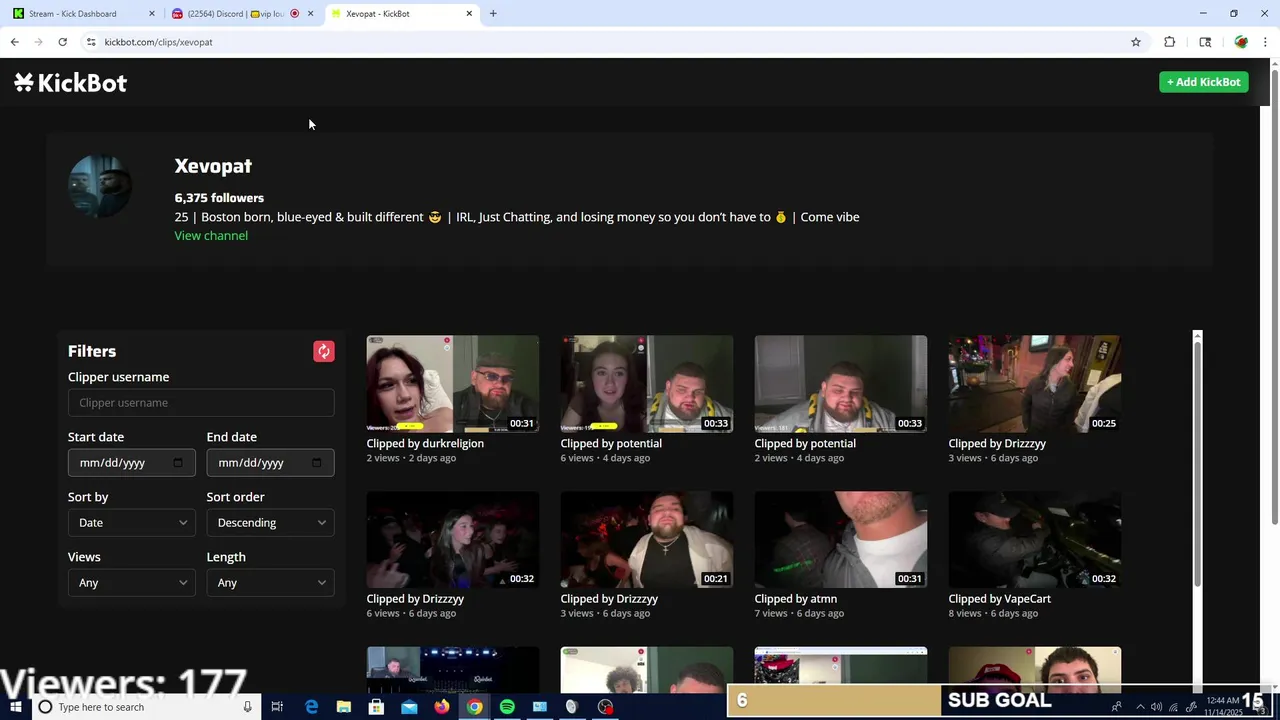
Task: View site information icon in address bar
Action: click(x=91, y=42)
